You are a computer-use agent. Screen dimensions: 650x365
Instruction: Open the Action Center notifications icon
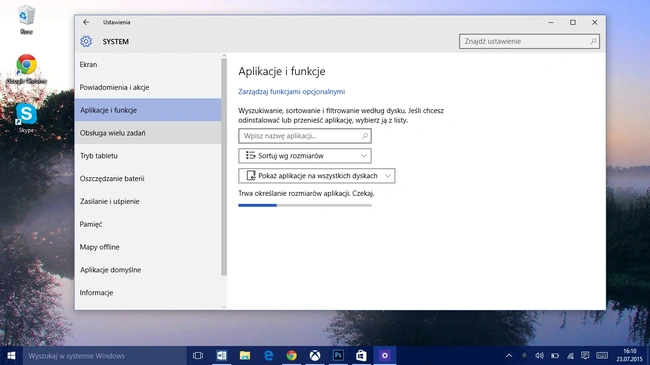(x=585, y=355)
